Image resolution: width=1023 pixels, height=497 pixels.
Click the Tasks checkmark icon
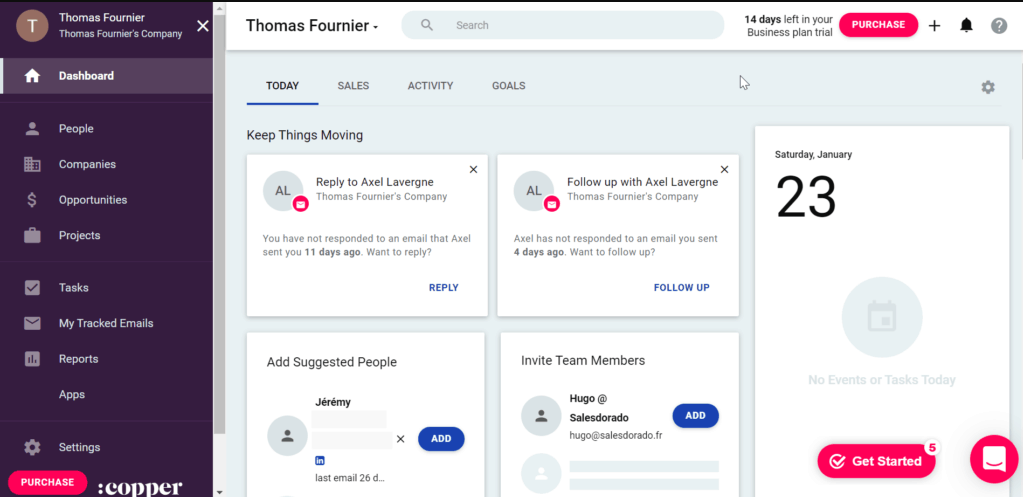pos(32,288)
